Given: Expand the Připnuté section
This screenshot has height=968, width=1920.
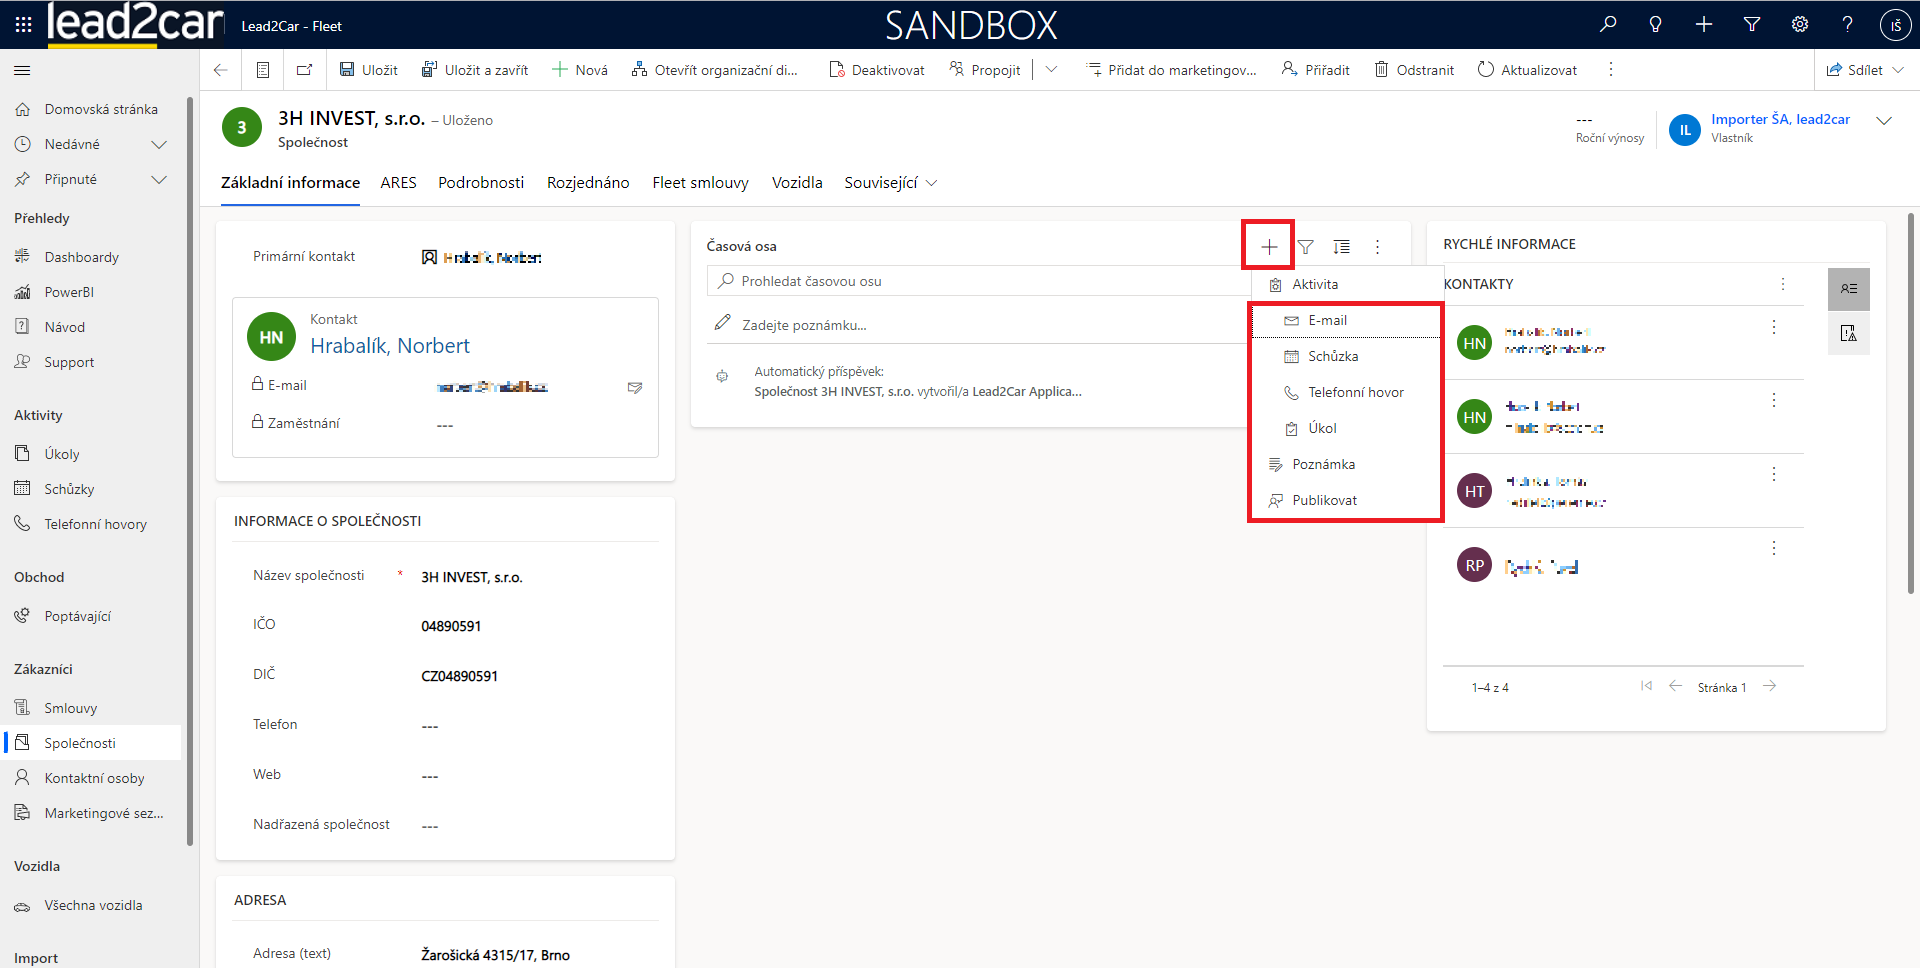Looking at the screenshot, I should point(158,179).
